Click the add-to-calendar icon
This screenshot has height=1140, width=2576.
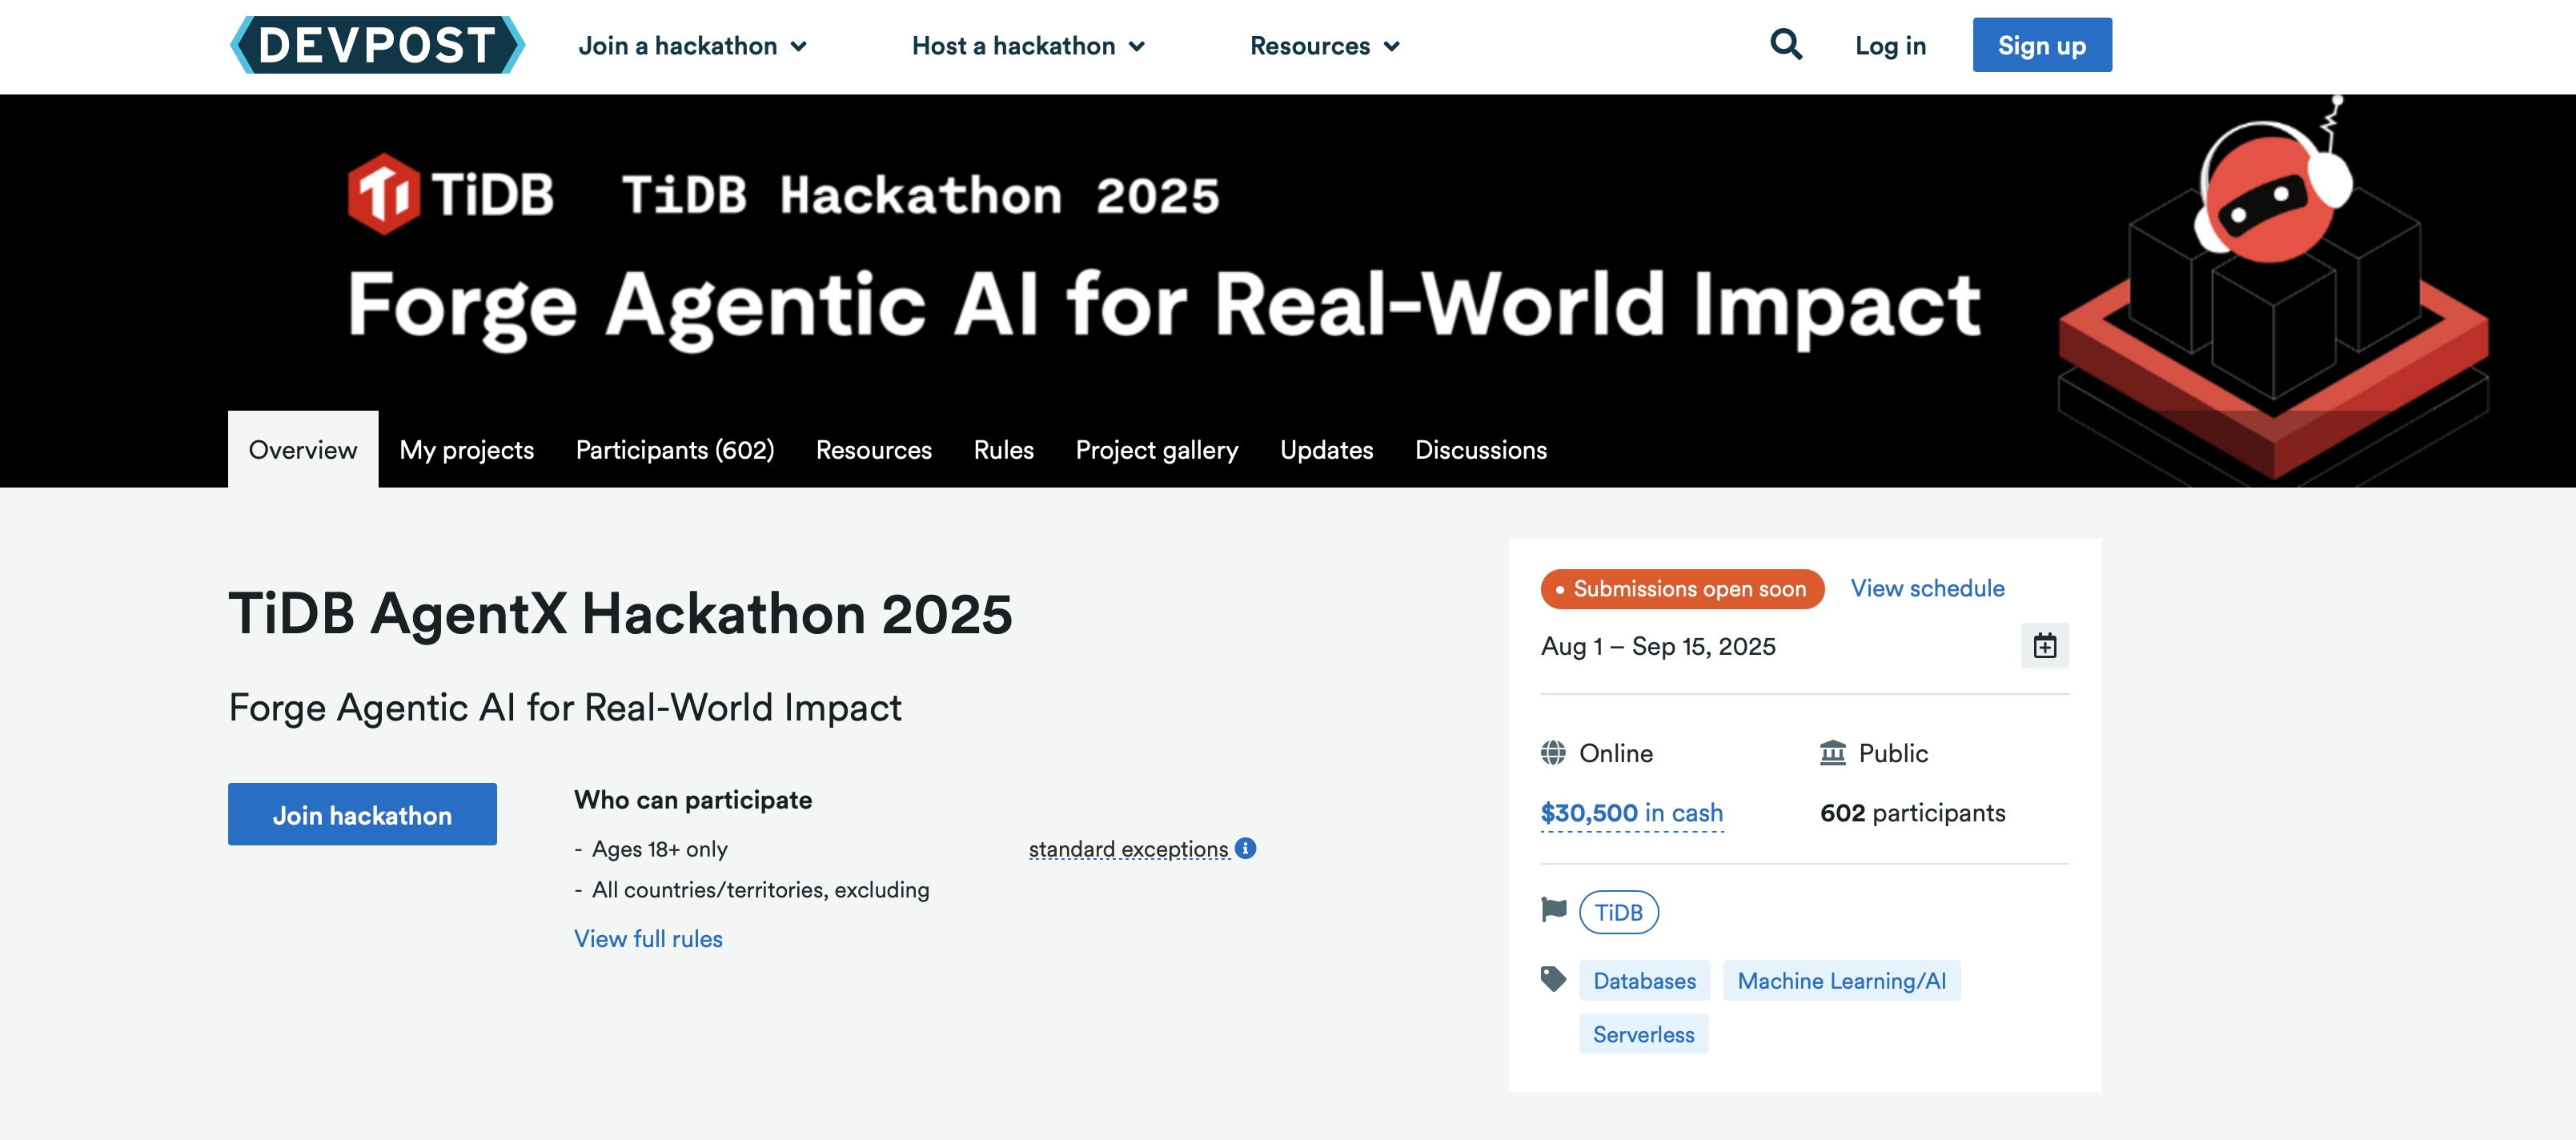pyautogui.click(x=2044, y=646)
